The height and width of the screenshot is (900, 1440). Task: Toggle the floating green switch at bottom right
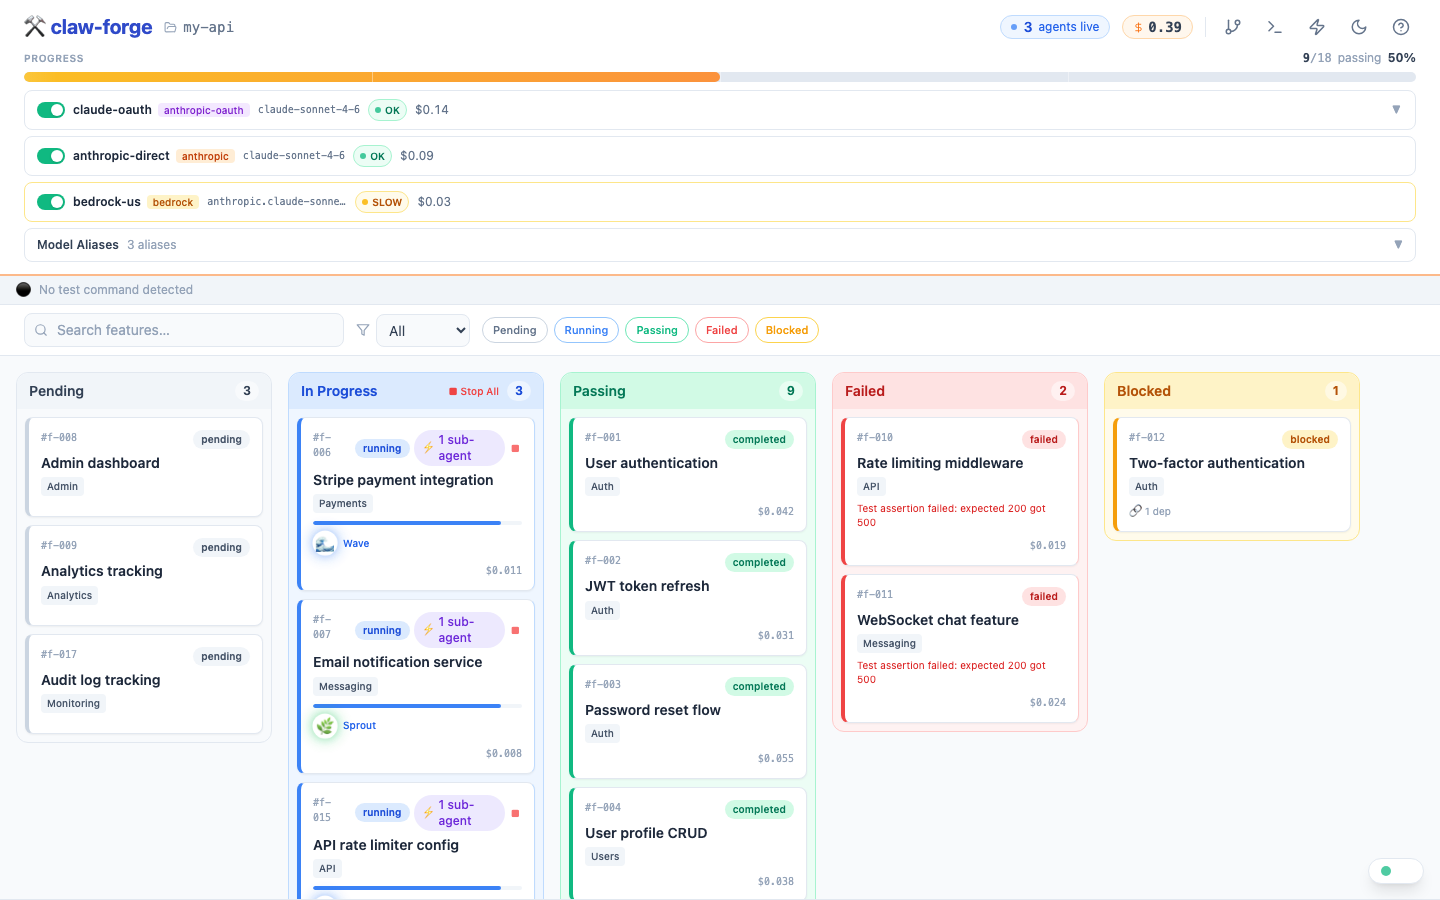tap(1396, 871)
